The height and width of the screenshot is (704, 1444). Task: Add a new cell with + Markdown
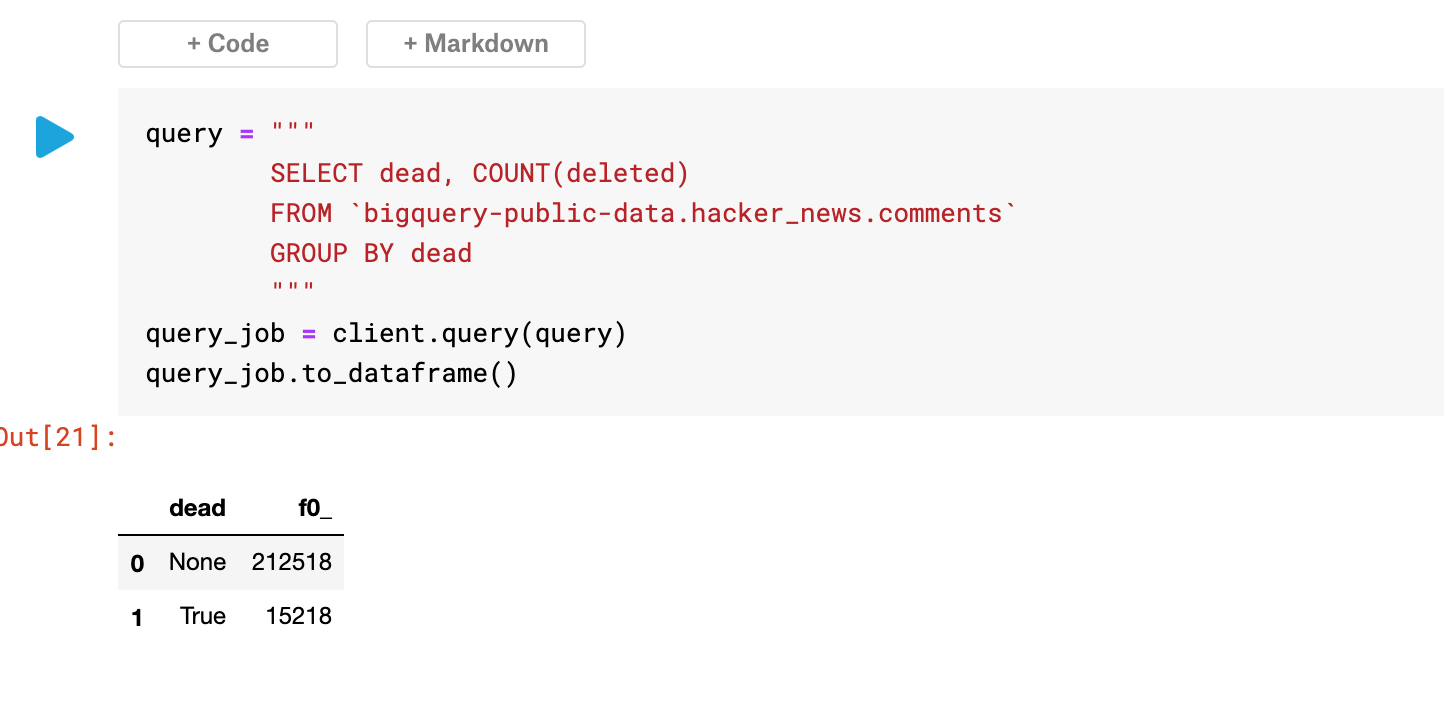point(476,44)
